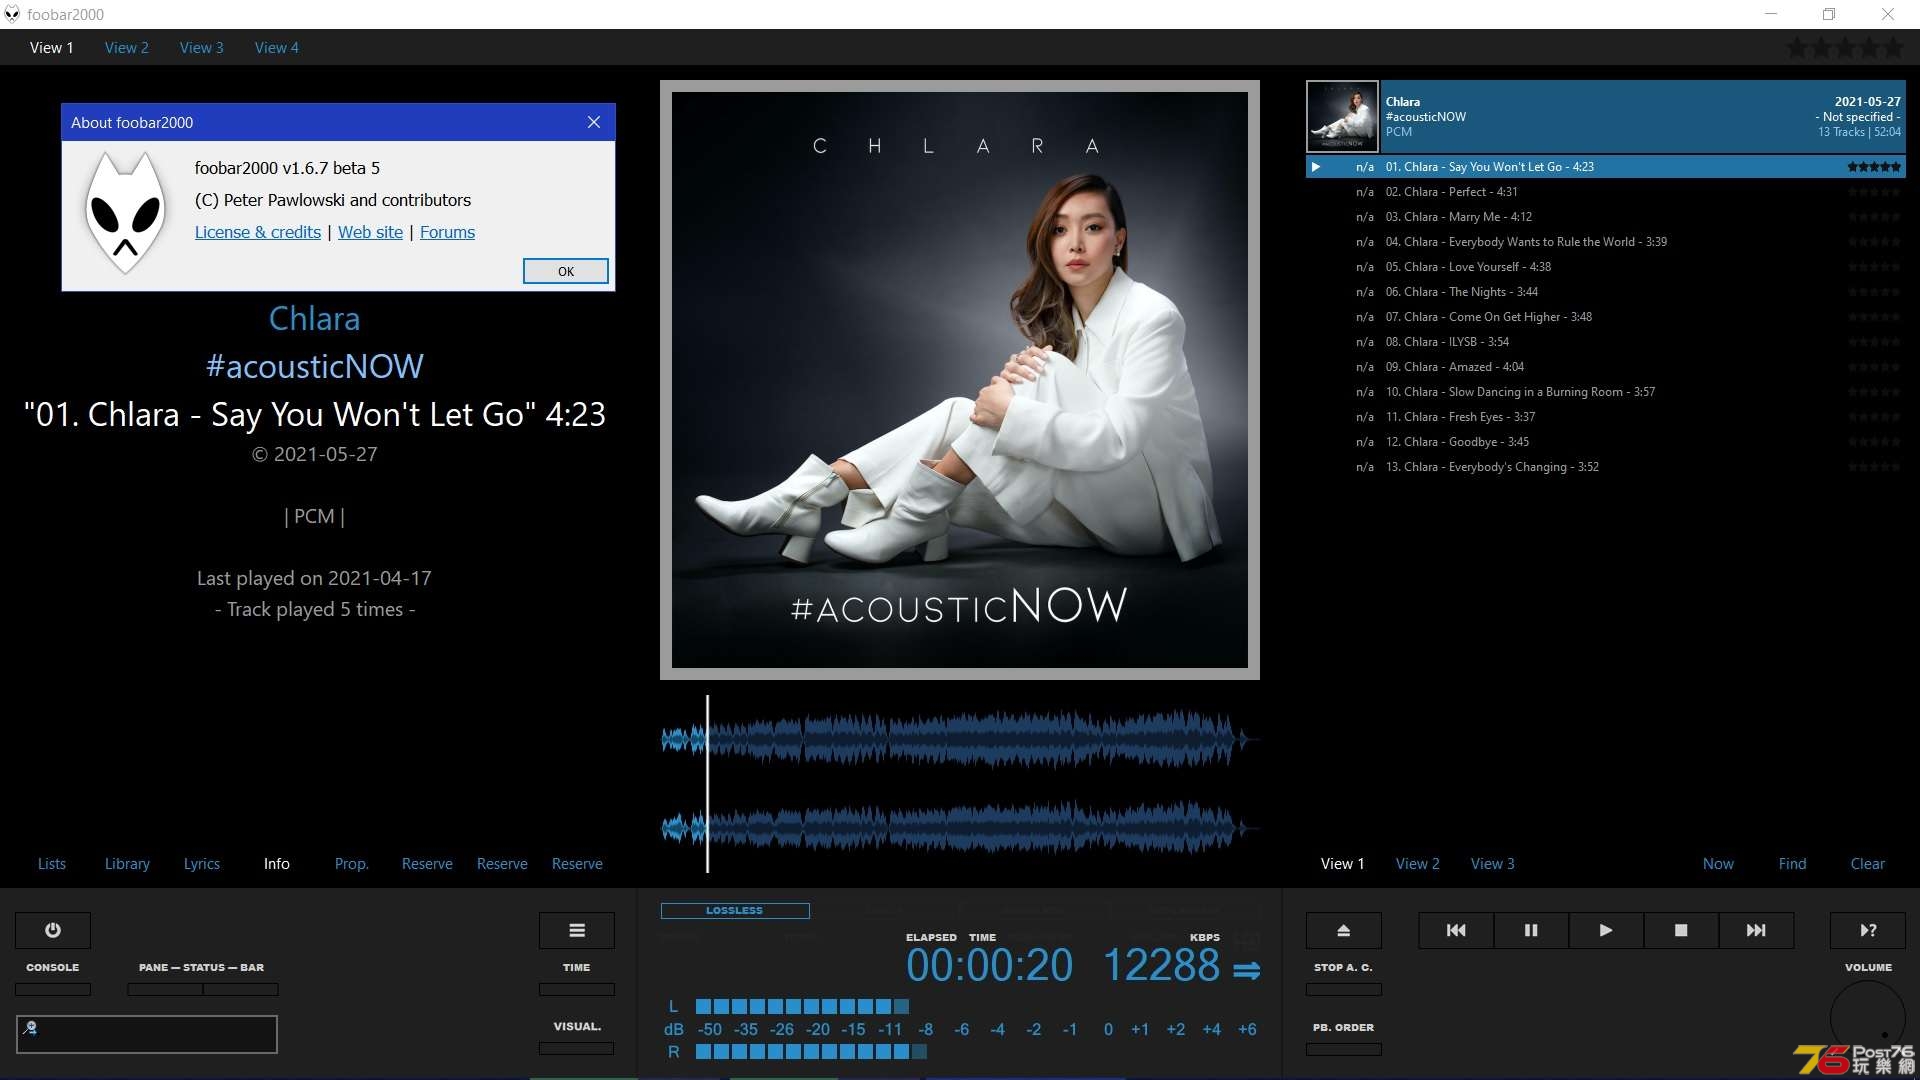Viewport: 1920px width, 1080px height.
Task: Select track '11. Chlara - Fresh Eyes - 3:37'
Action: point(1605,417)
